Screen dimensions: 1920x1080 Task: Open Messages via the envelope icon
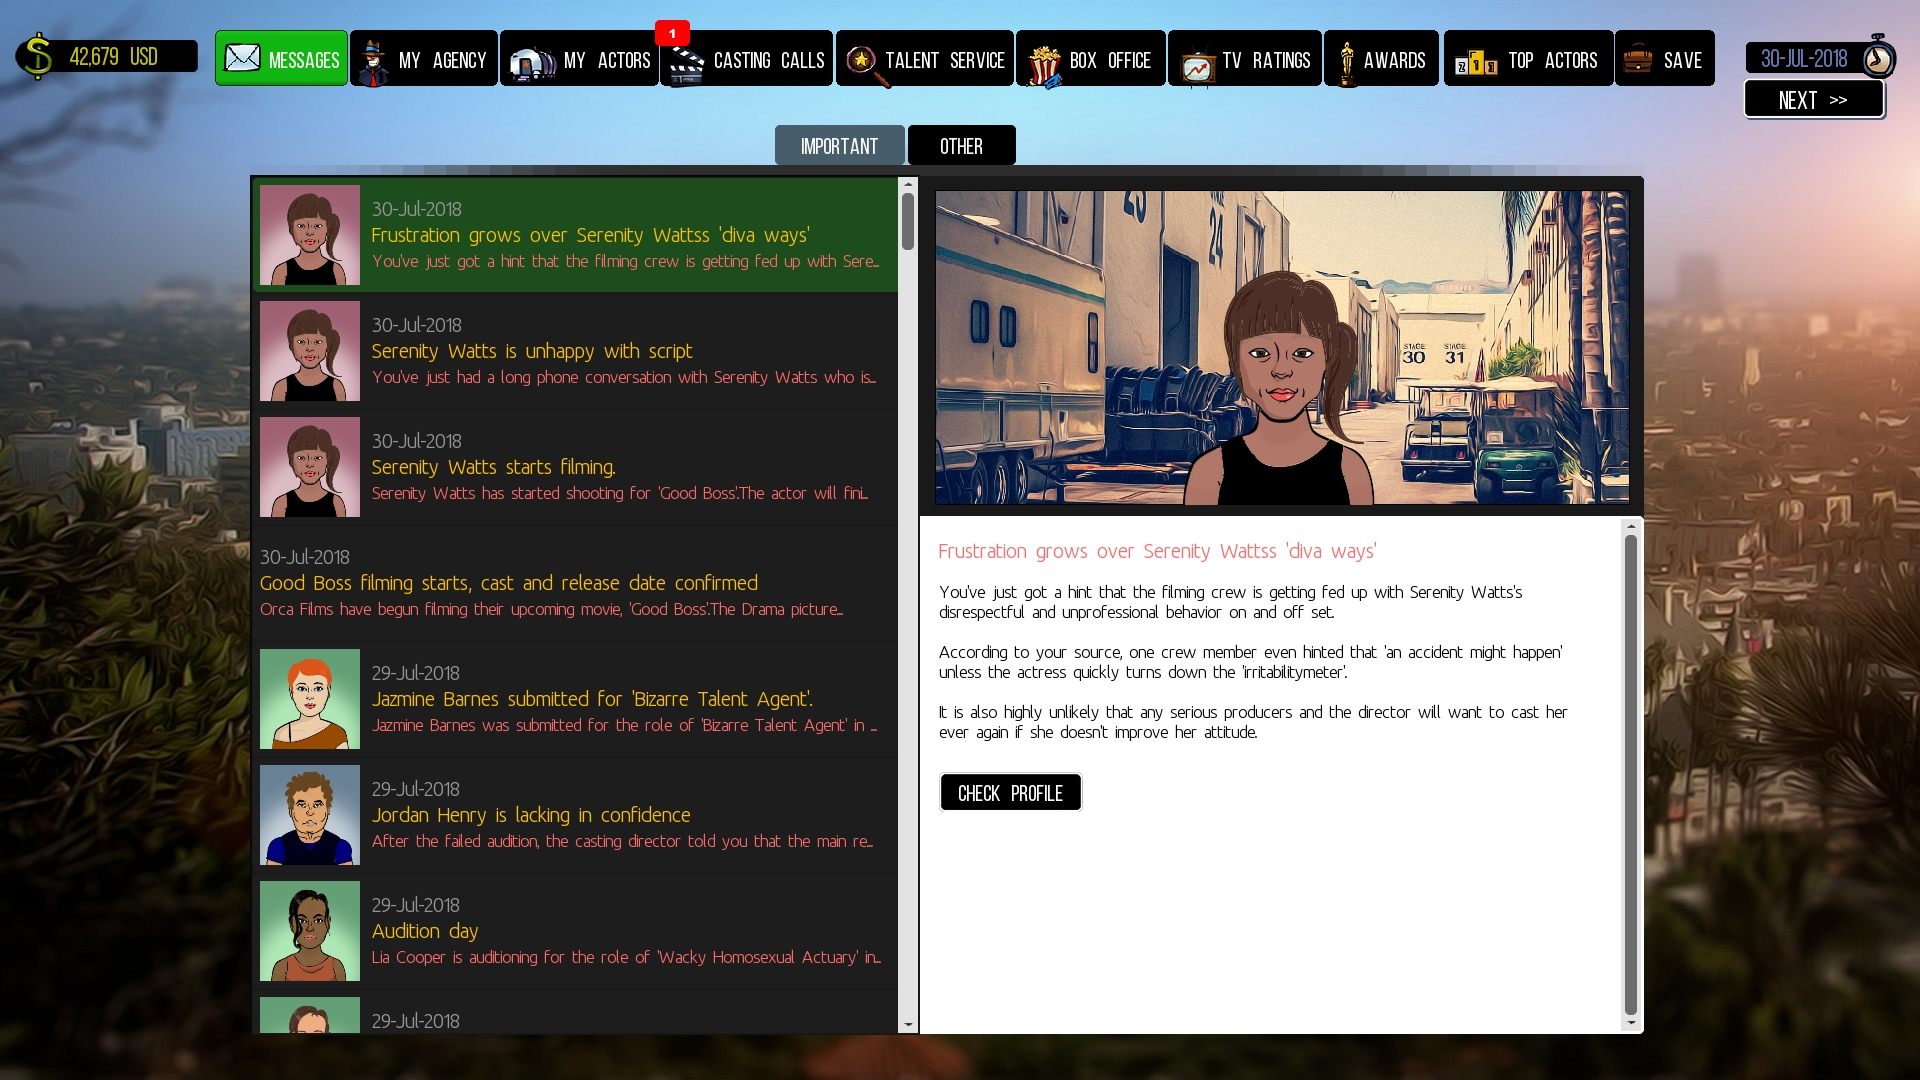(242, 59)
